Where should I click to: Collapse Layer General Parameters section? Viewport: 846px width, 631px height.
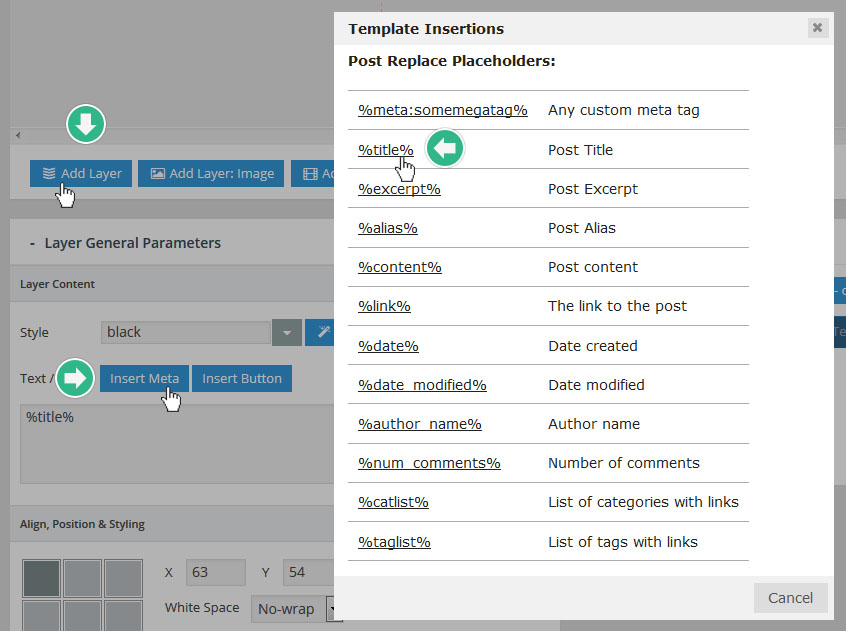[x=33, y=243]
